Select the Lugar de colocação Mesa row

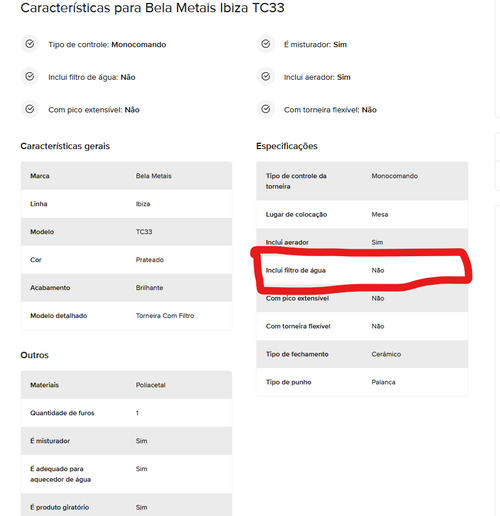click(x=362, y=214)
